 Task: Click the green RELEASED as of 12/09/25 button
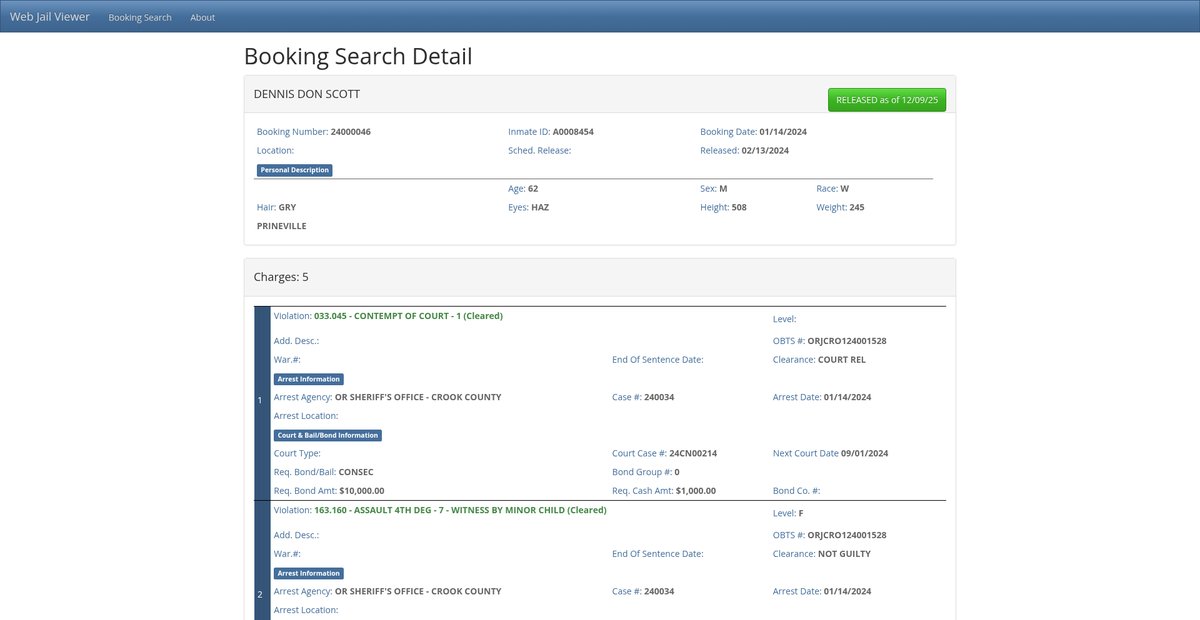click(x=886, y=100)
